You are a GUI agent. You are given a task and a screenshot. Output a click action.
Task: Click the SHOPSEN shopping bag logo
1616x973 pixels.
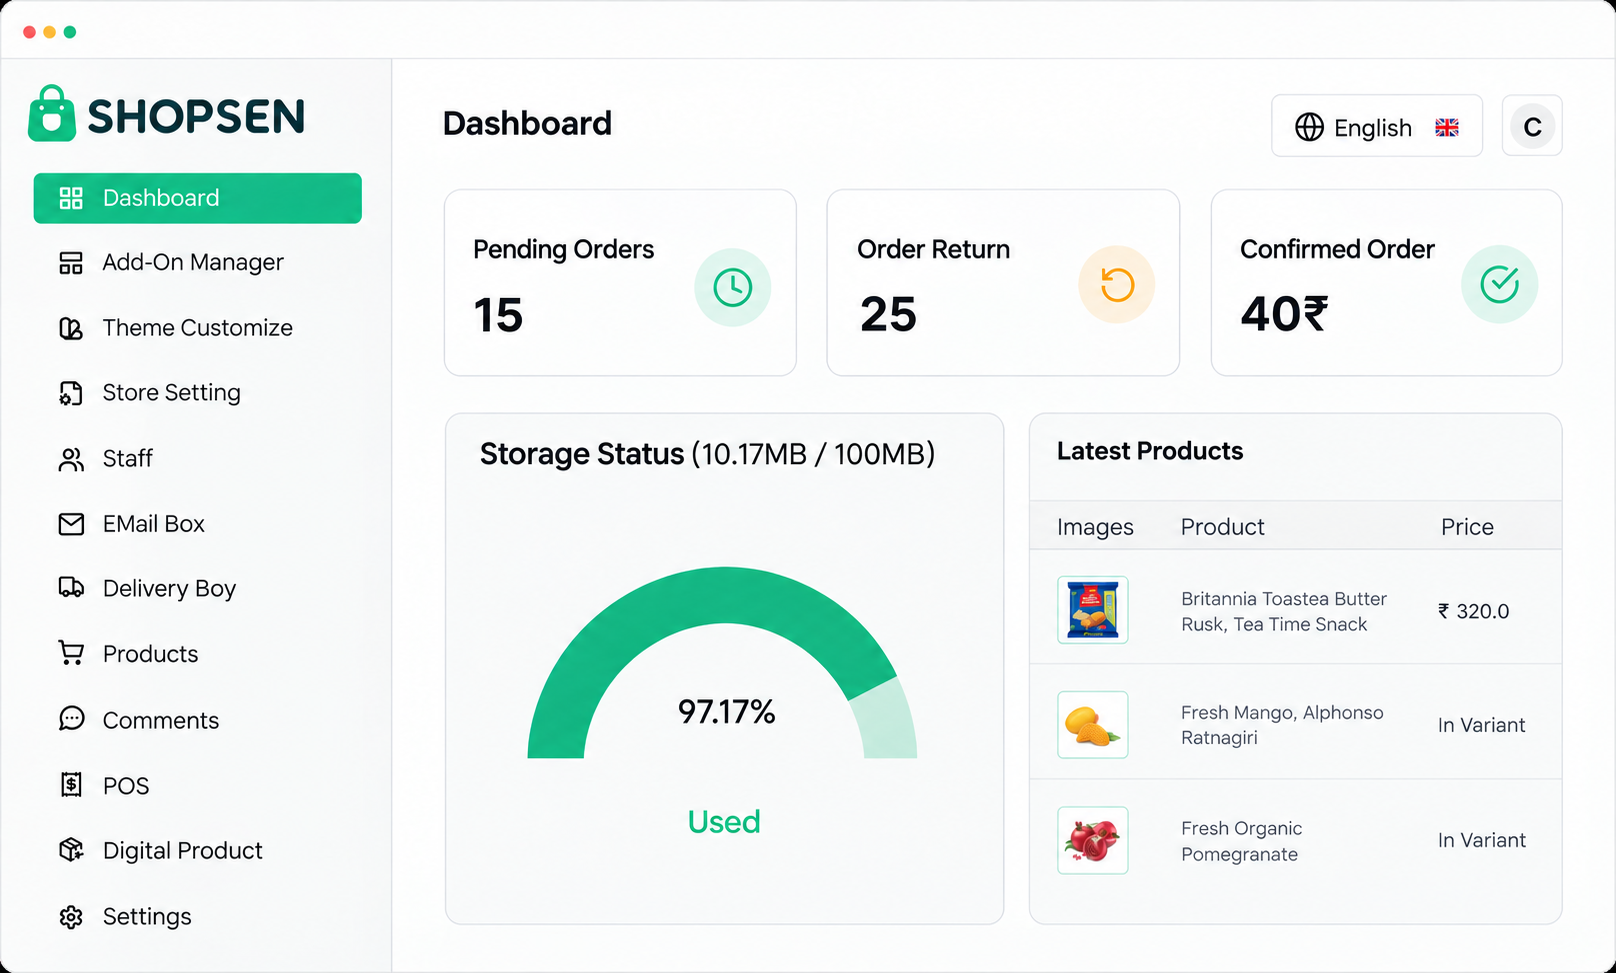(52, 113)
